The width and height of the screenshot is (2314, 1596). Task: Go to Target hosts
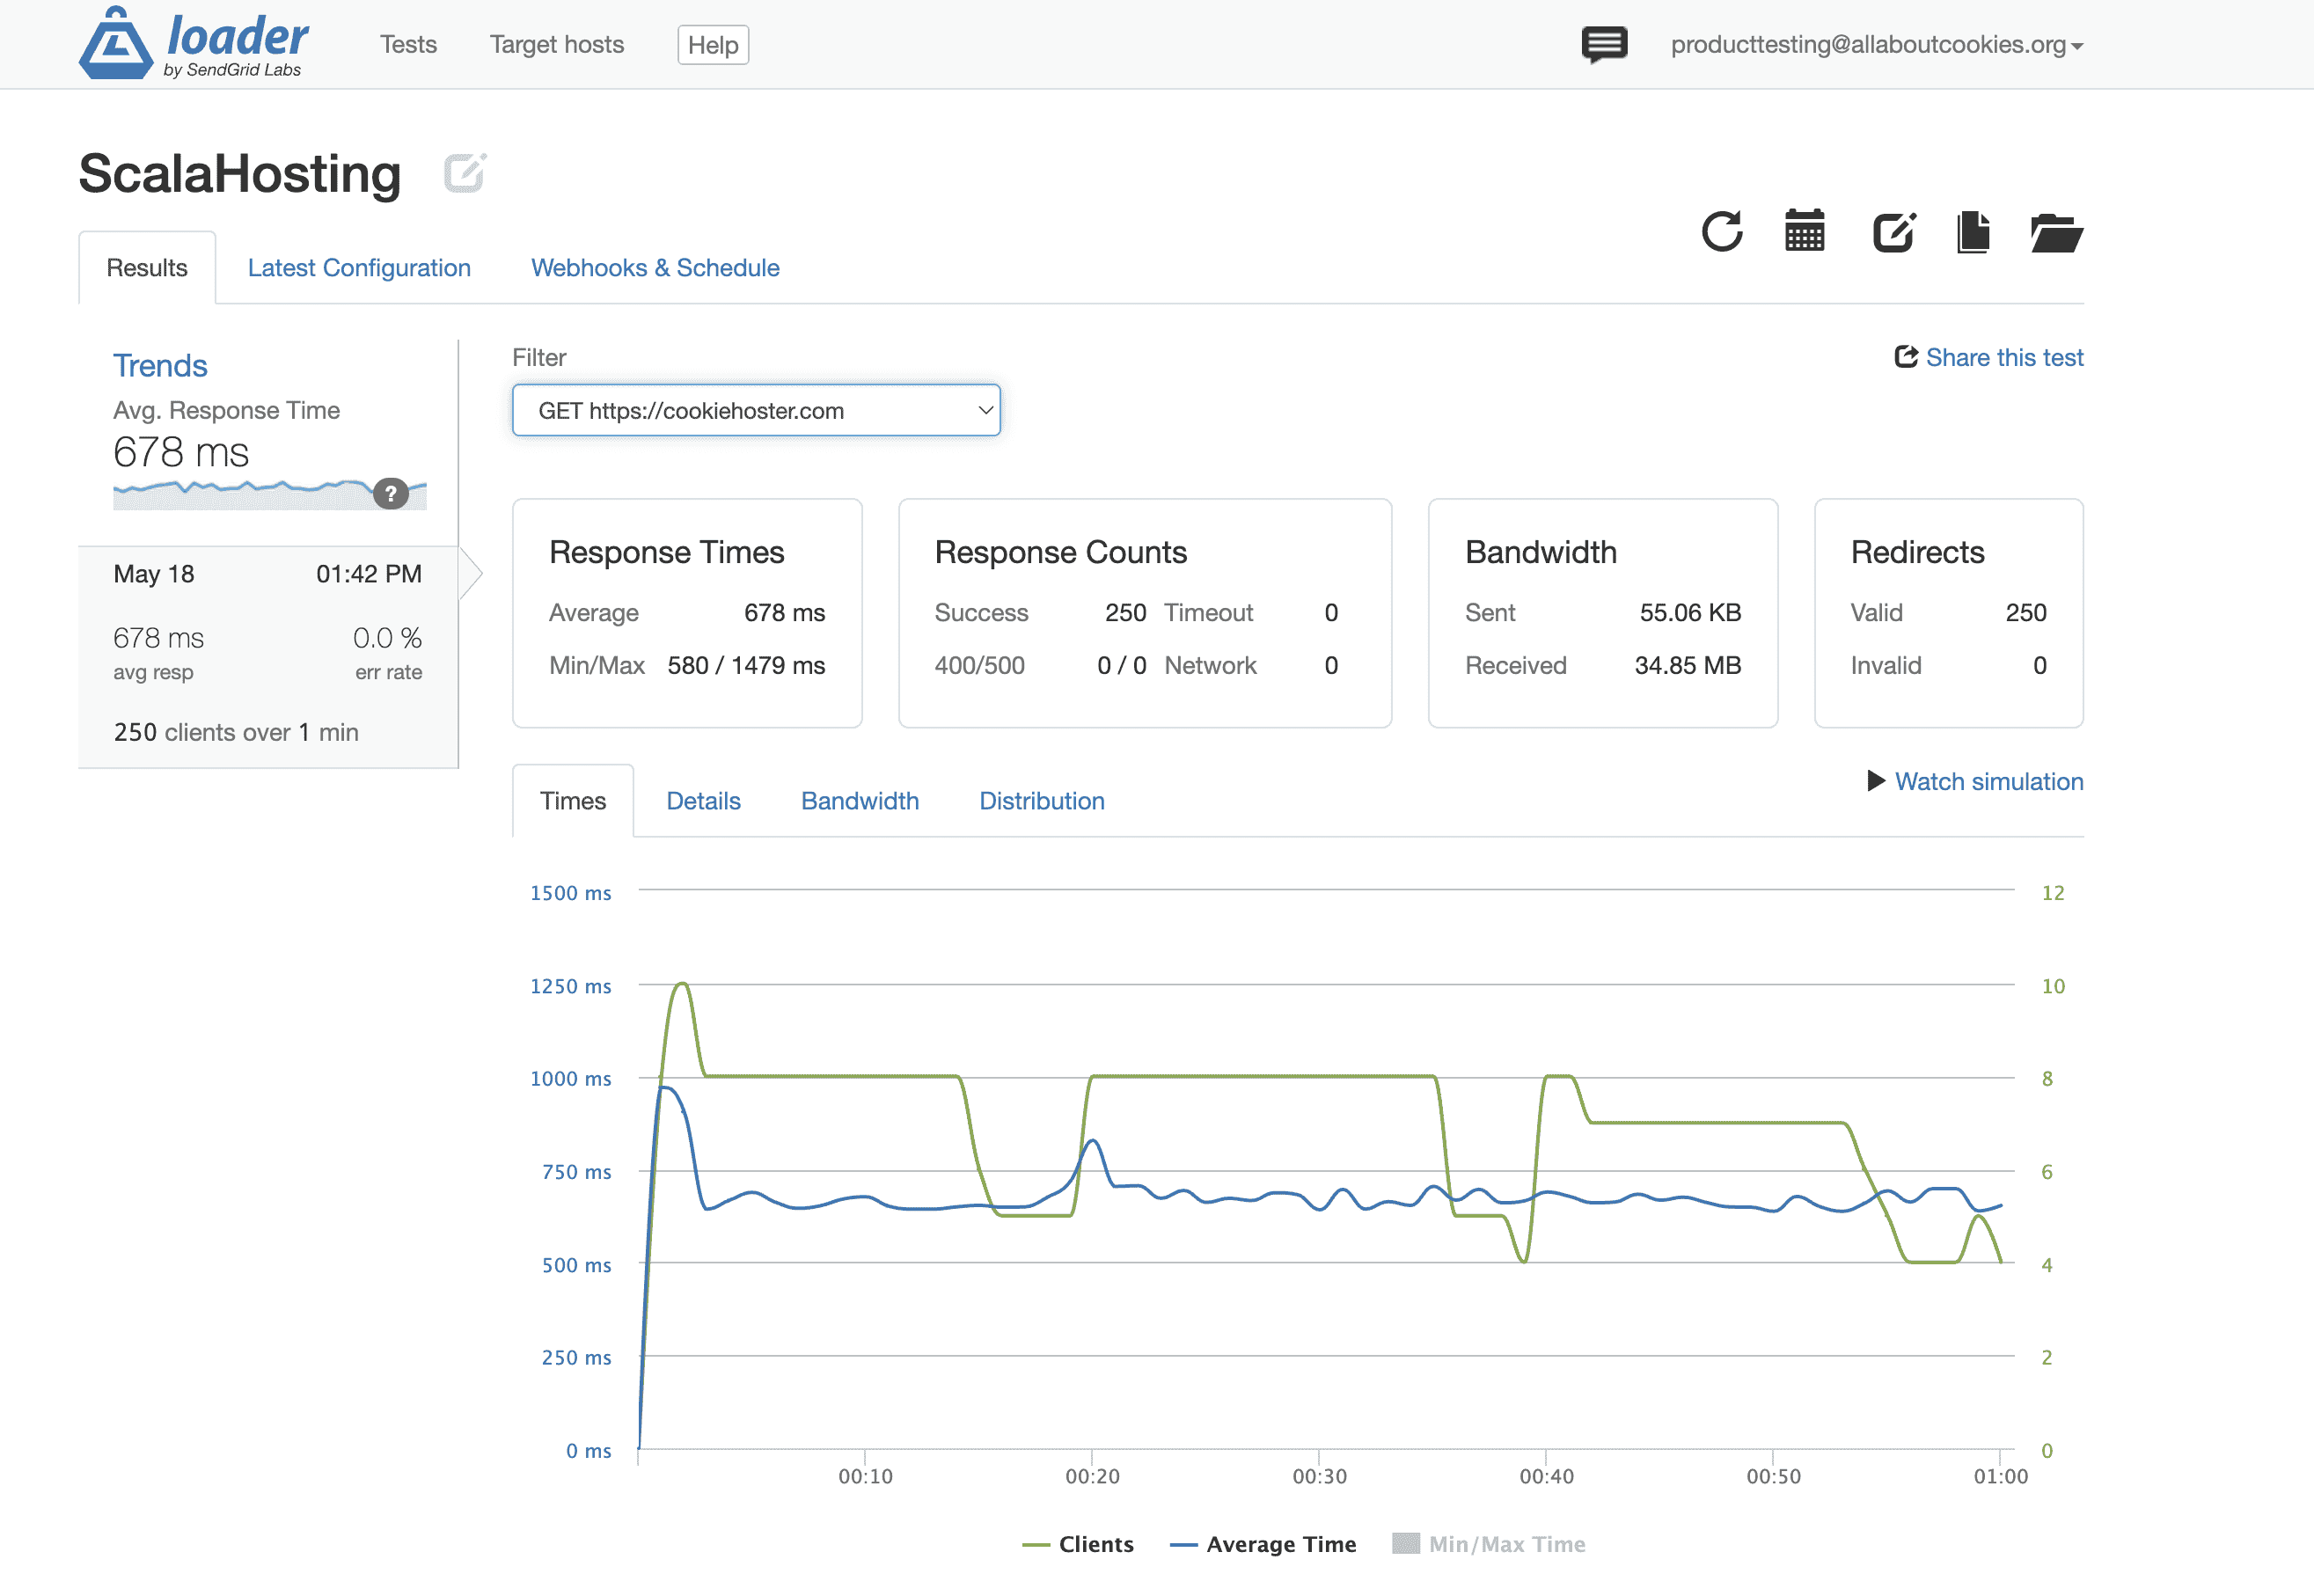point(557,45)
